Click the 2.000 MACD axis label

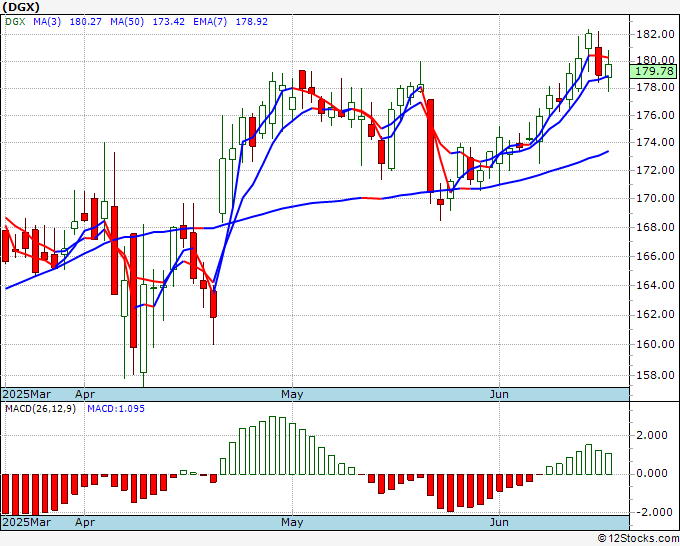pyautogui.click(x=652, y=435)
